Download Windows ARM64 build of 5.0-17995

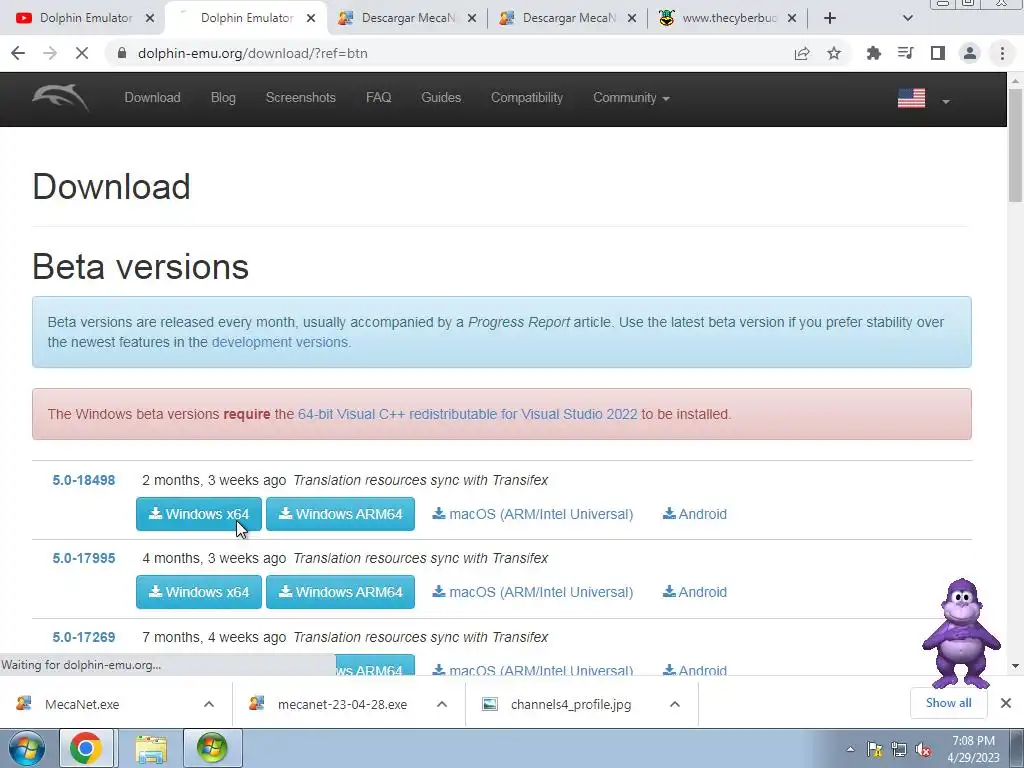tap(340, 592)
